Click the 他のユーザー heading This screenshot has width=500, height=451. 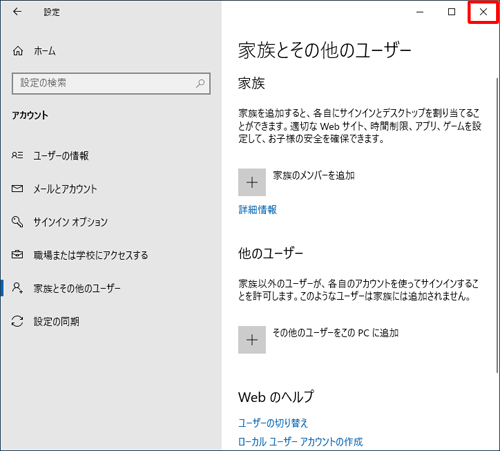(270, 253)
